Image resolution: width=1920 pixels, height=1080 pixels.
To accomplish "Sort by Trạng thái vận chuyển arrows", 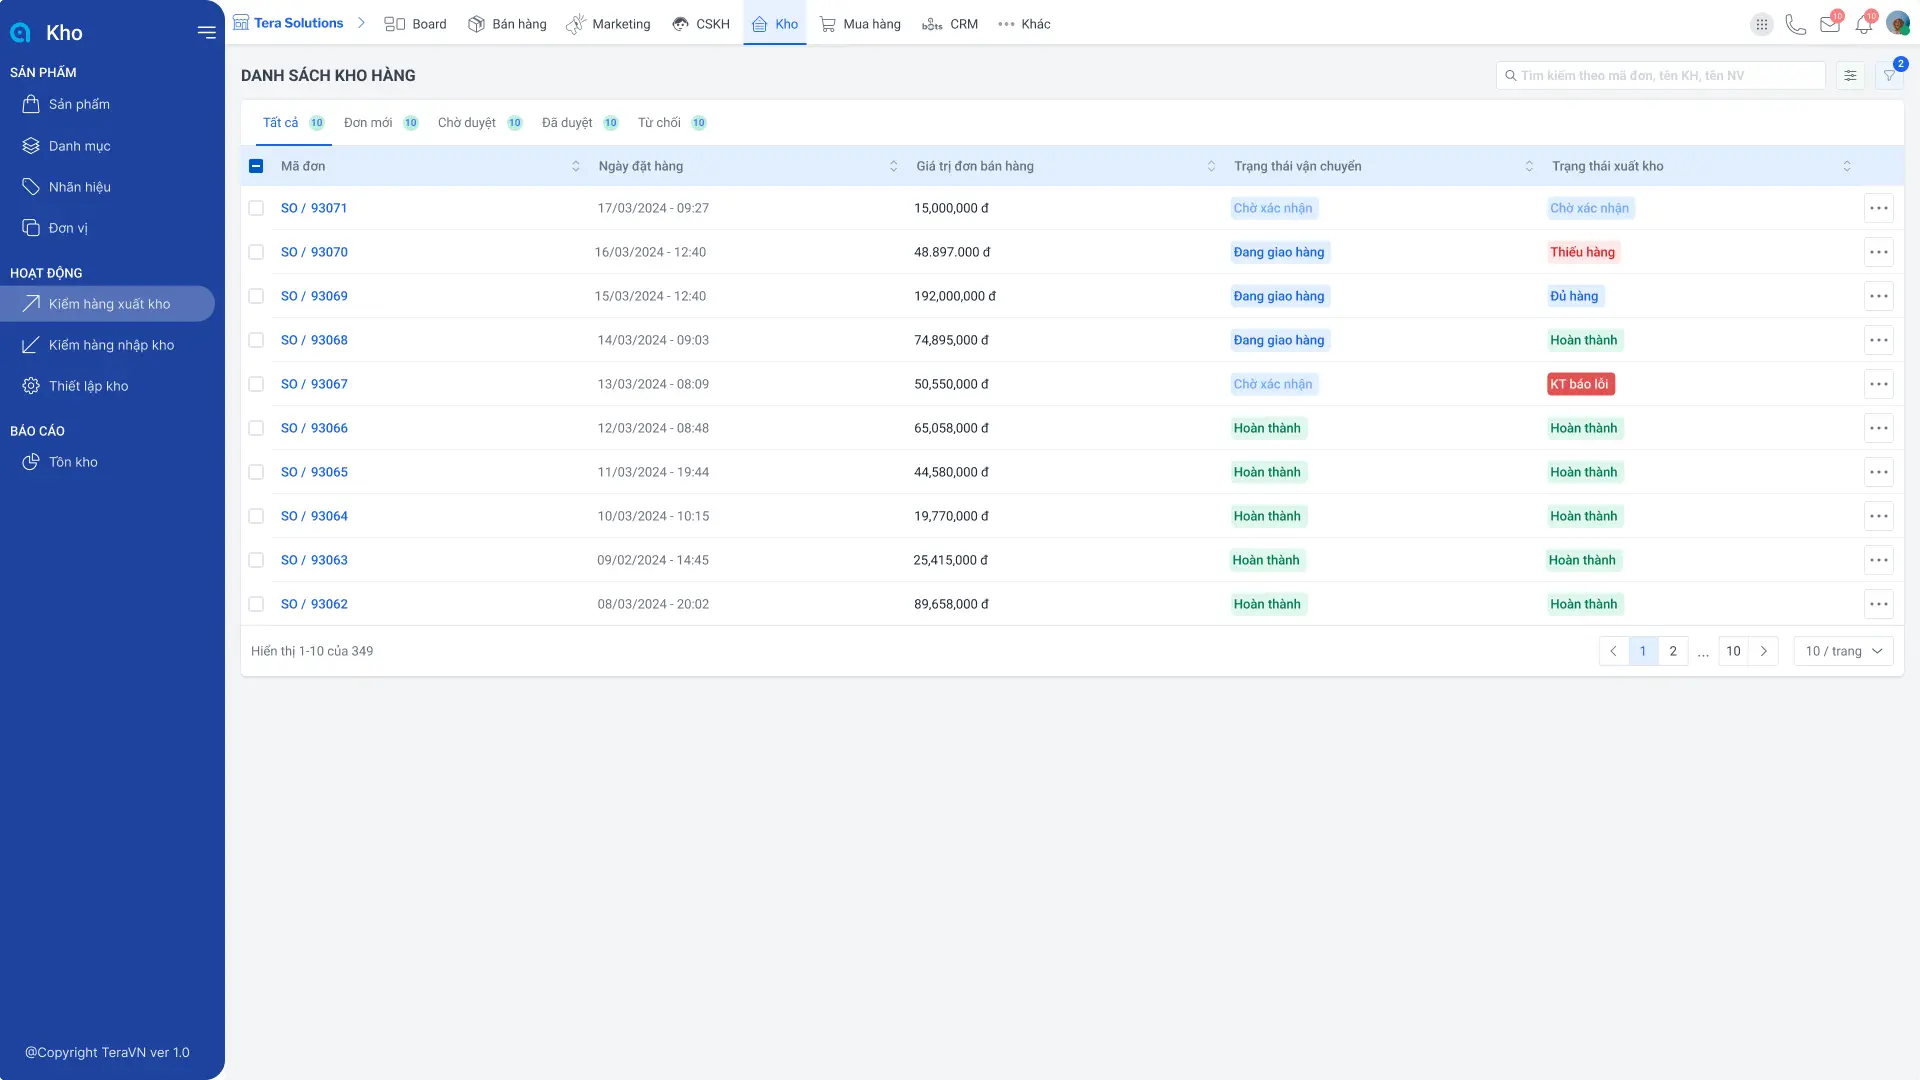I will pyautogui.click(x=1529, y=166).
